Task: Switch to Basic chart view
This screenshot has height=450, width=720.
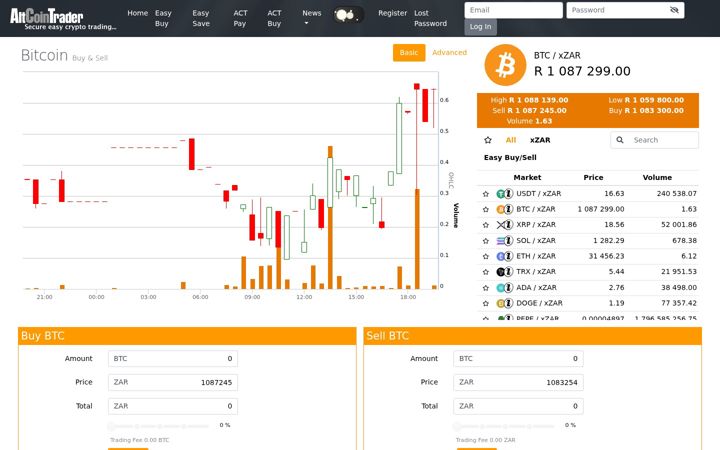Action: pyautogui.click(x=409, y=52)
